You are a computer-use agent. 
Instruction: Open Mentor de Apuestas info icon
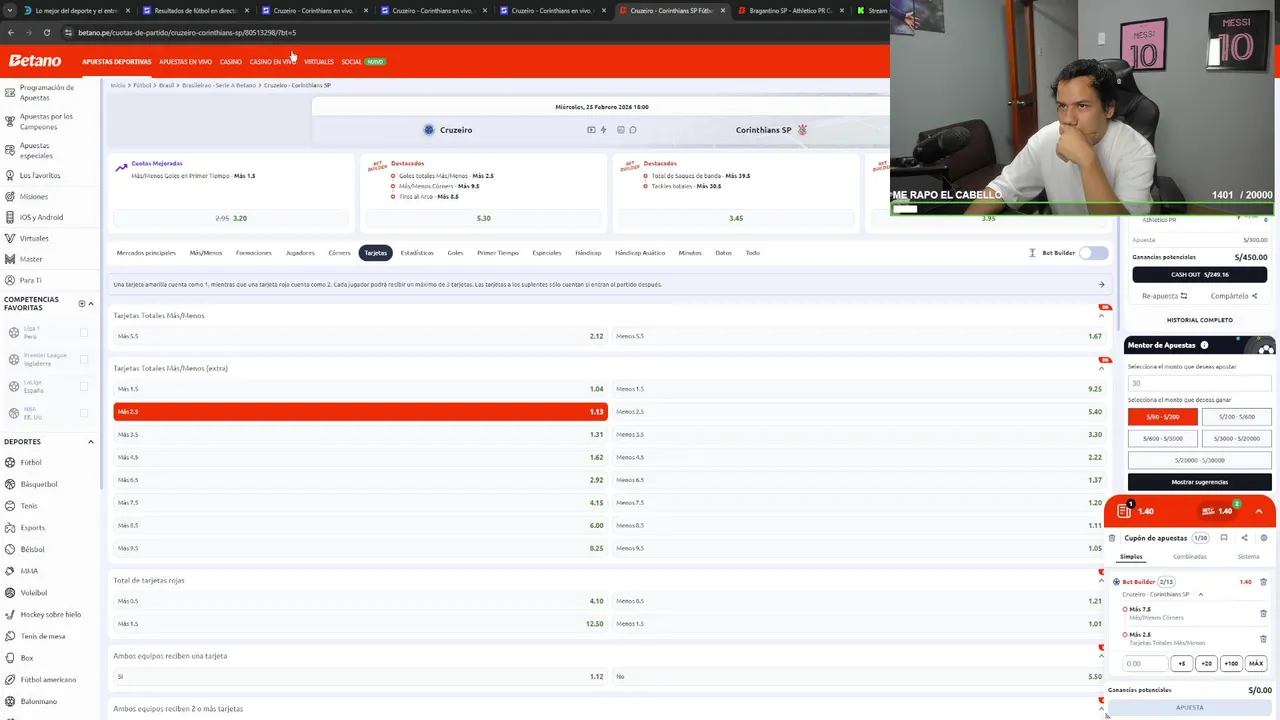pyautogui.click(x=1204, y=346)
